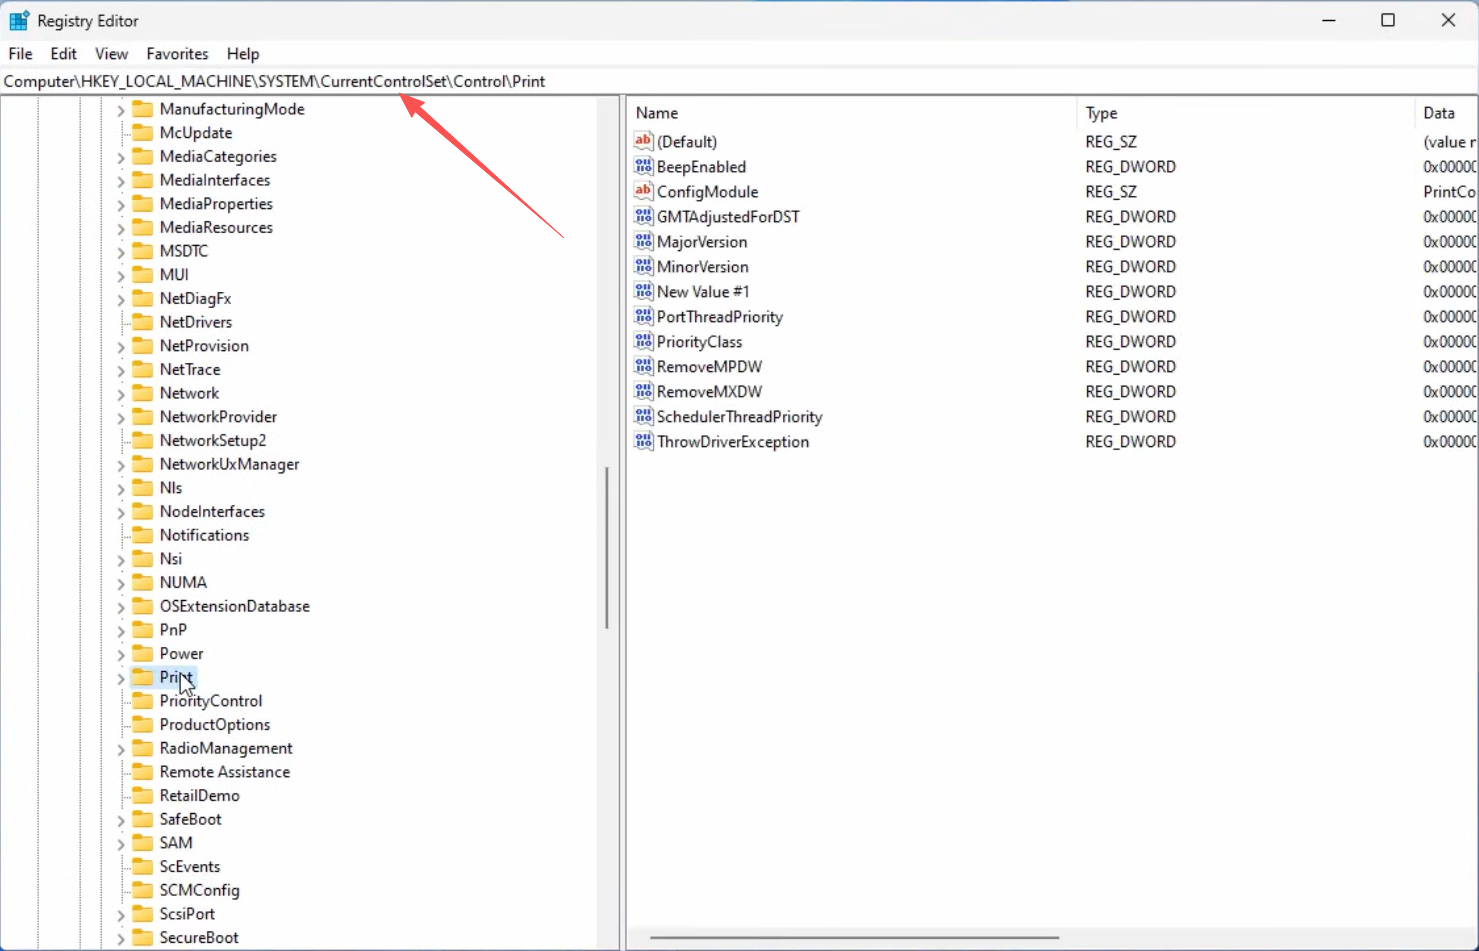Expand the SecureBoot key
1479x951 pixels.
point(121,938)
